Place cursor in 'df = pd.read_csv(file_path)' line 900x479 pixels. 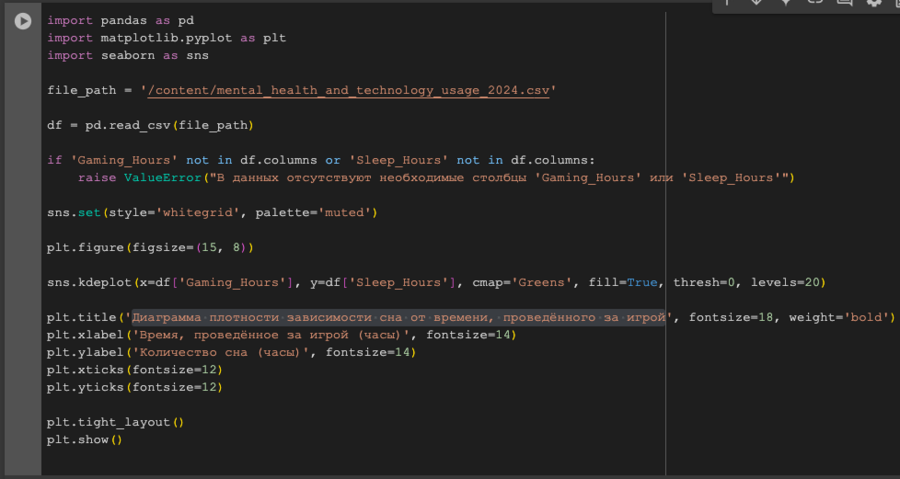150,125
